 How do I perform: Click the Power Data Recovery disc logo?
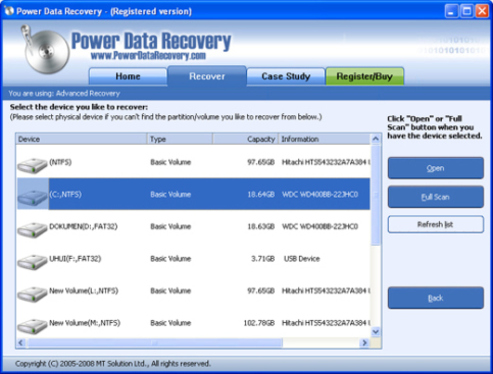tap(45, 50)
